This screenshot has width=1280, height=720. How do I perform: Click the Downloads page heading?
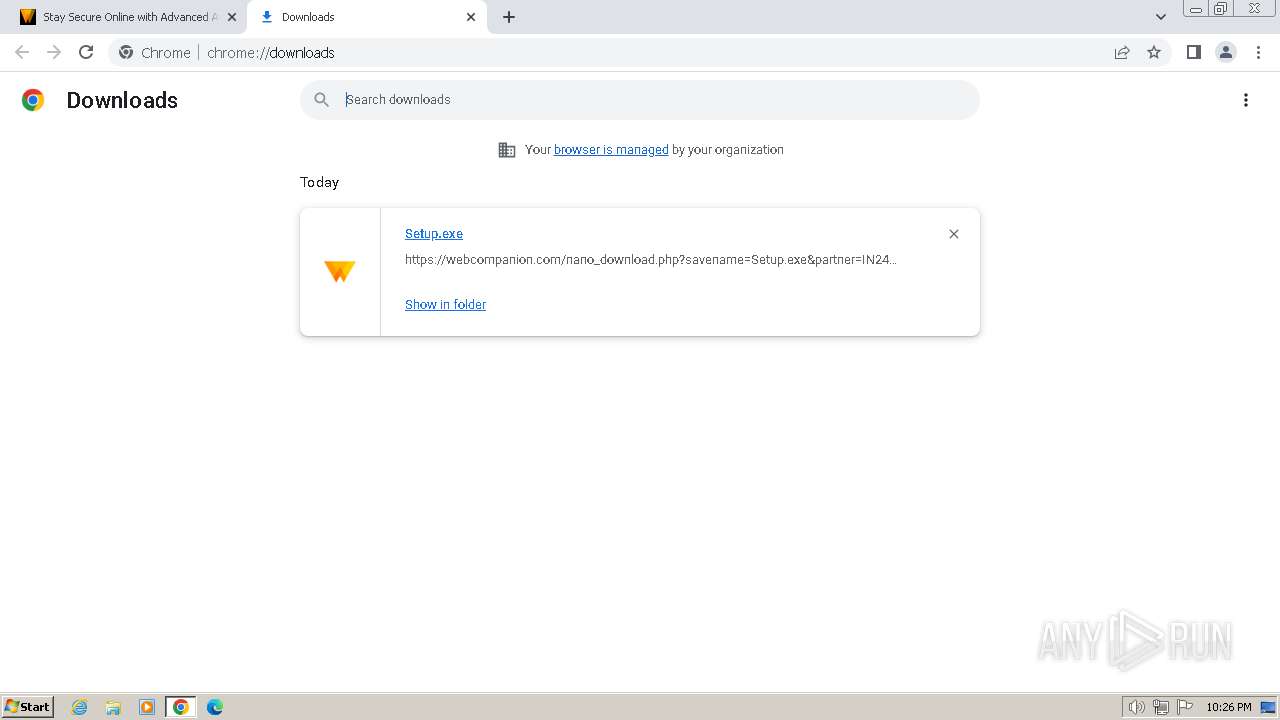[122, 100]
